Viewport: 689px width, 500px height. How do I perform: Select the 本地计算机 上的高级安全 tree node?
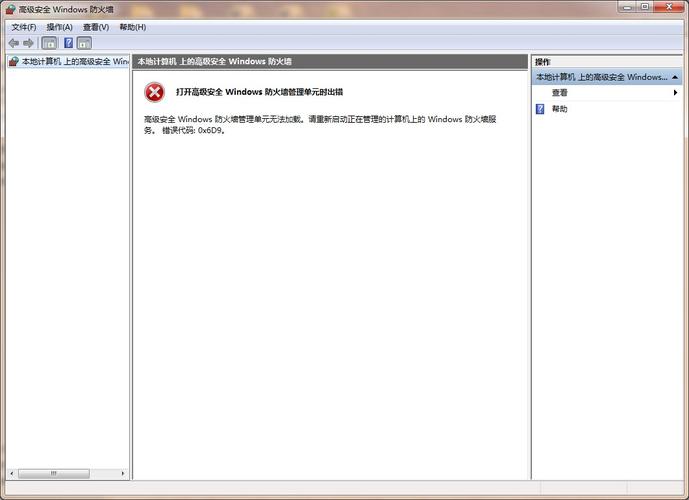[69, 62]
